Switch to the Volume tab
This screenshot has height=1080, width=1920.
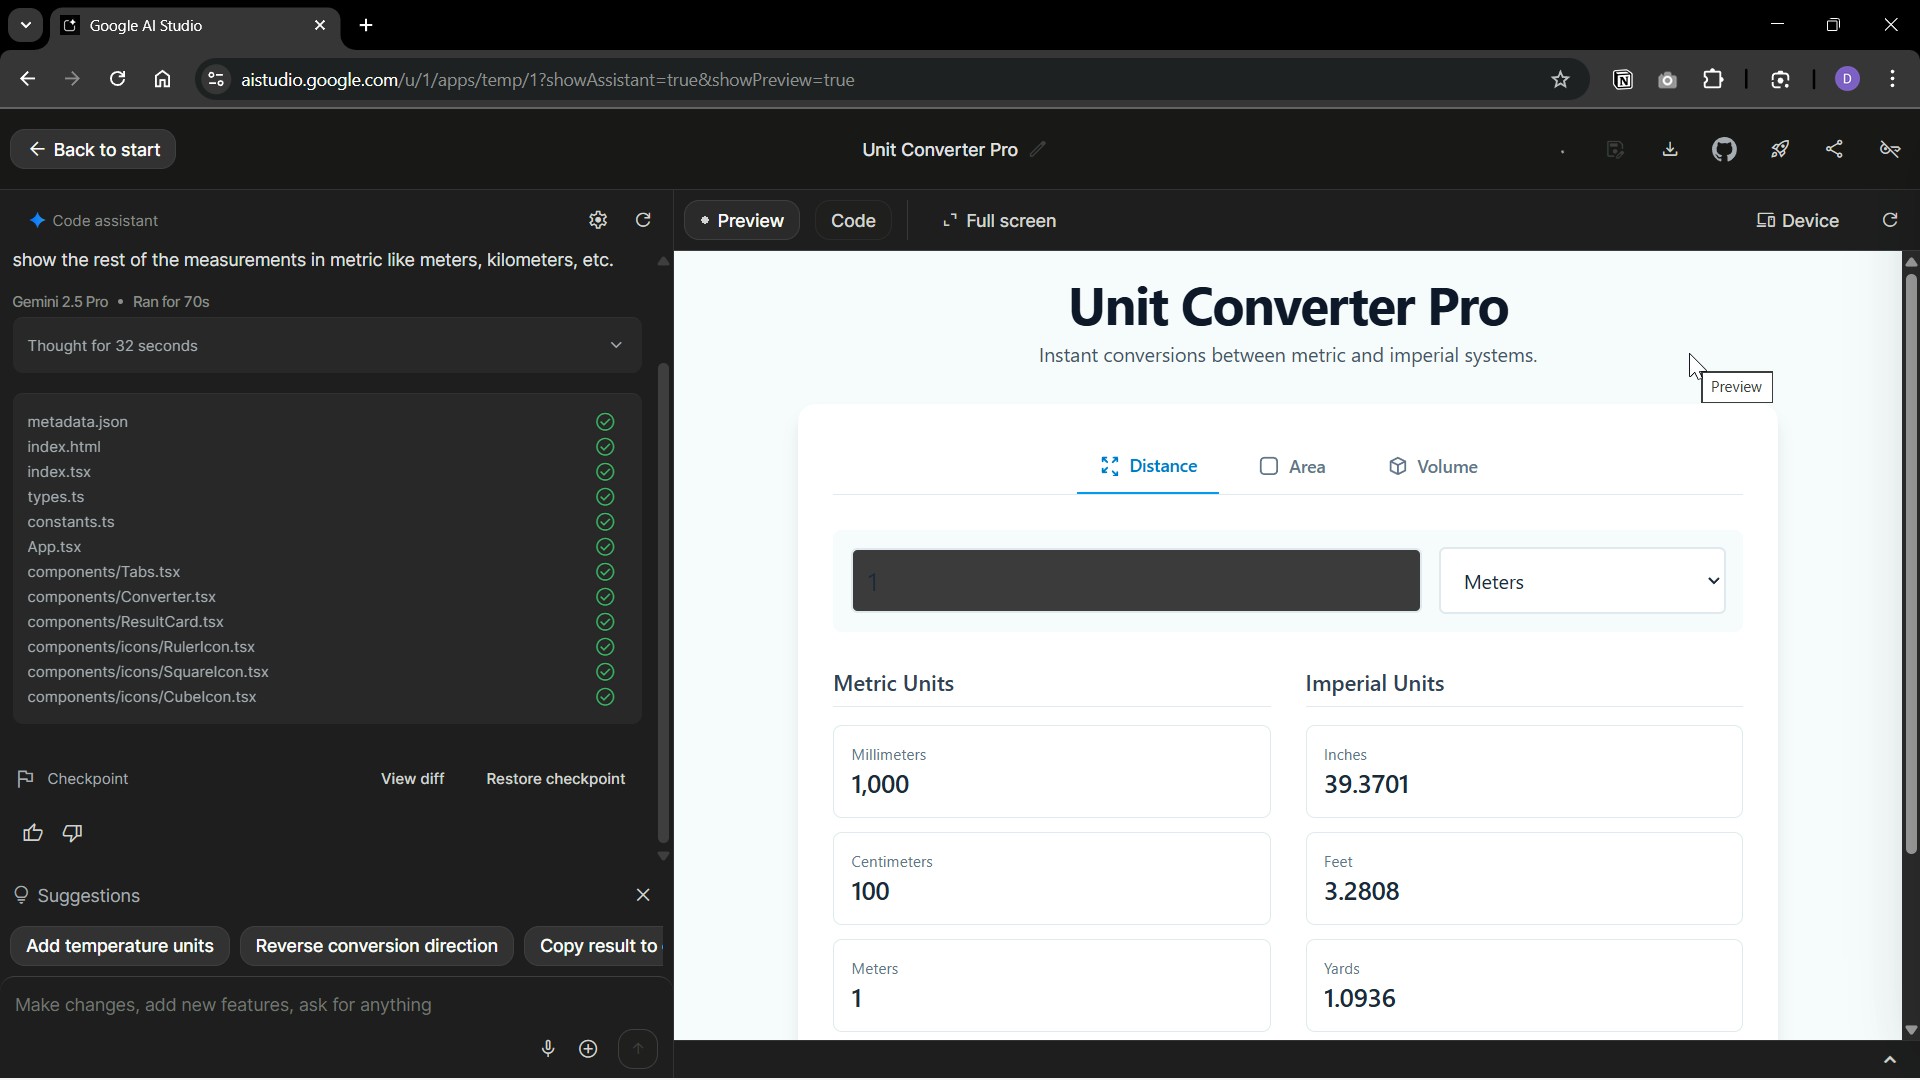(1432, 467)
